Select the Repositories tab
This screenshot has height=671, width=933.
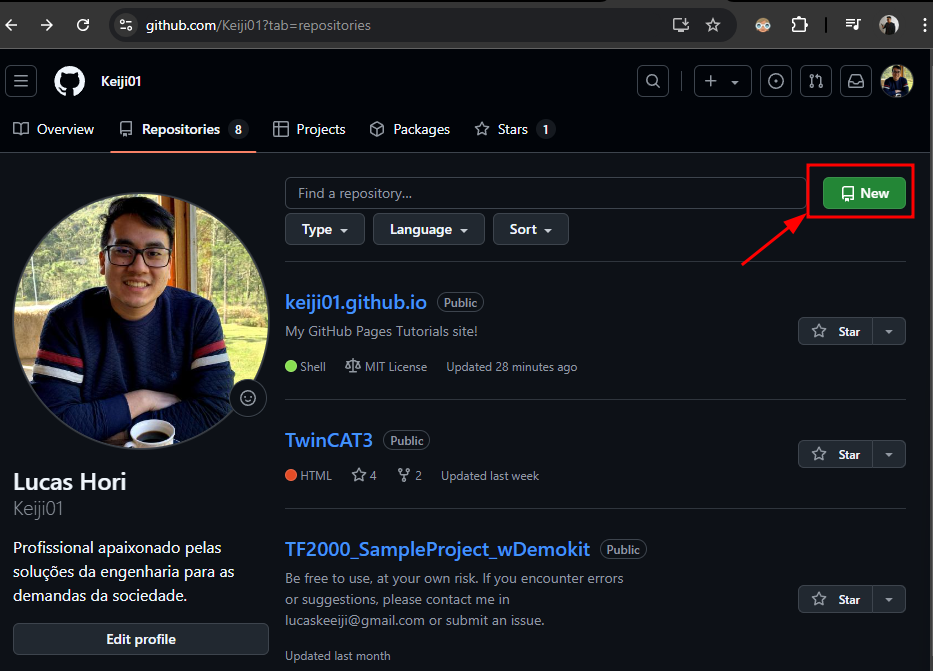point(183,129)
